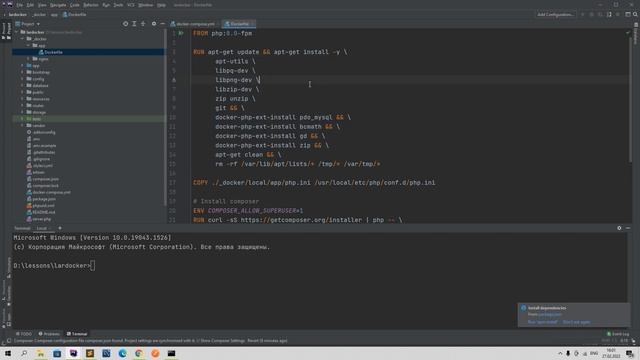Image resolution: width=640 pixels, height=360 pixels.
Task: Open the Code menu
Action: tap(75, 5)
